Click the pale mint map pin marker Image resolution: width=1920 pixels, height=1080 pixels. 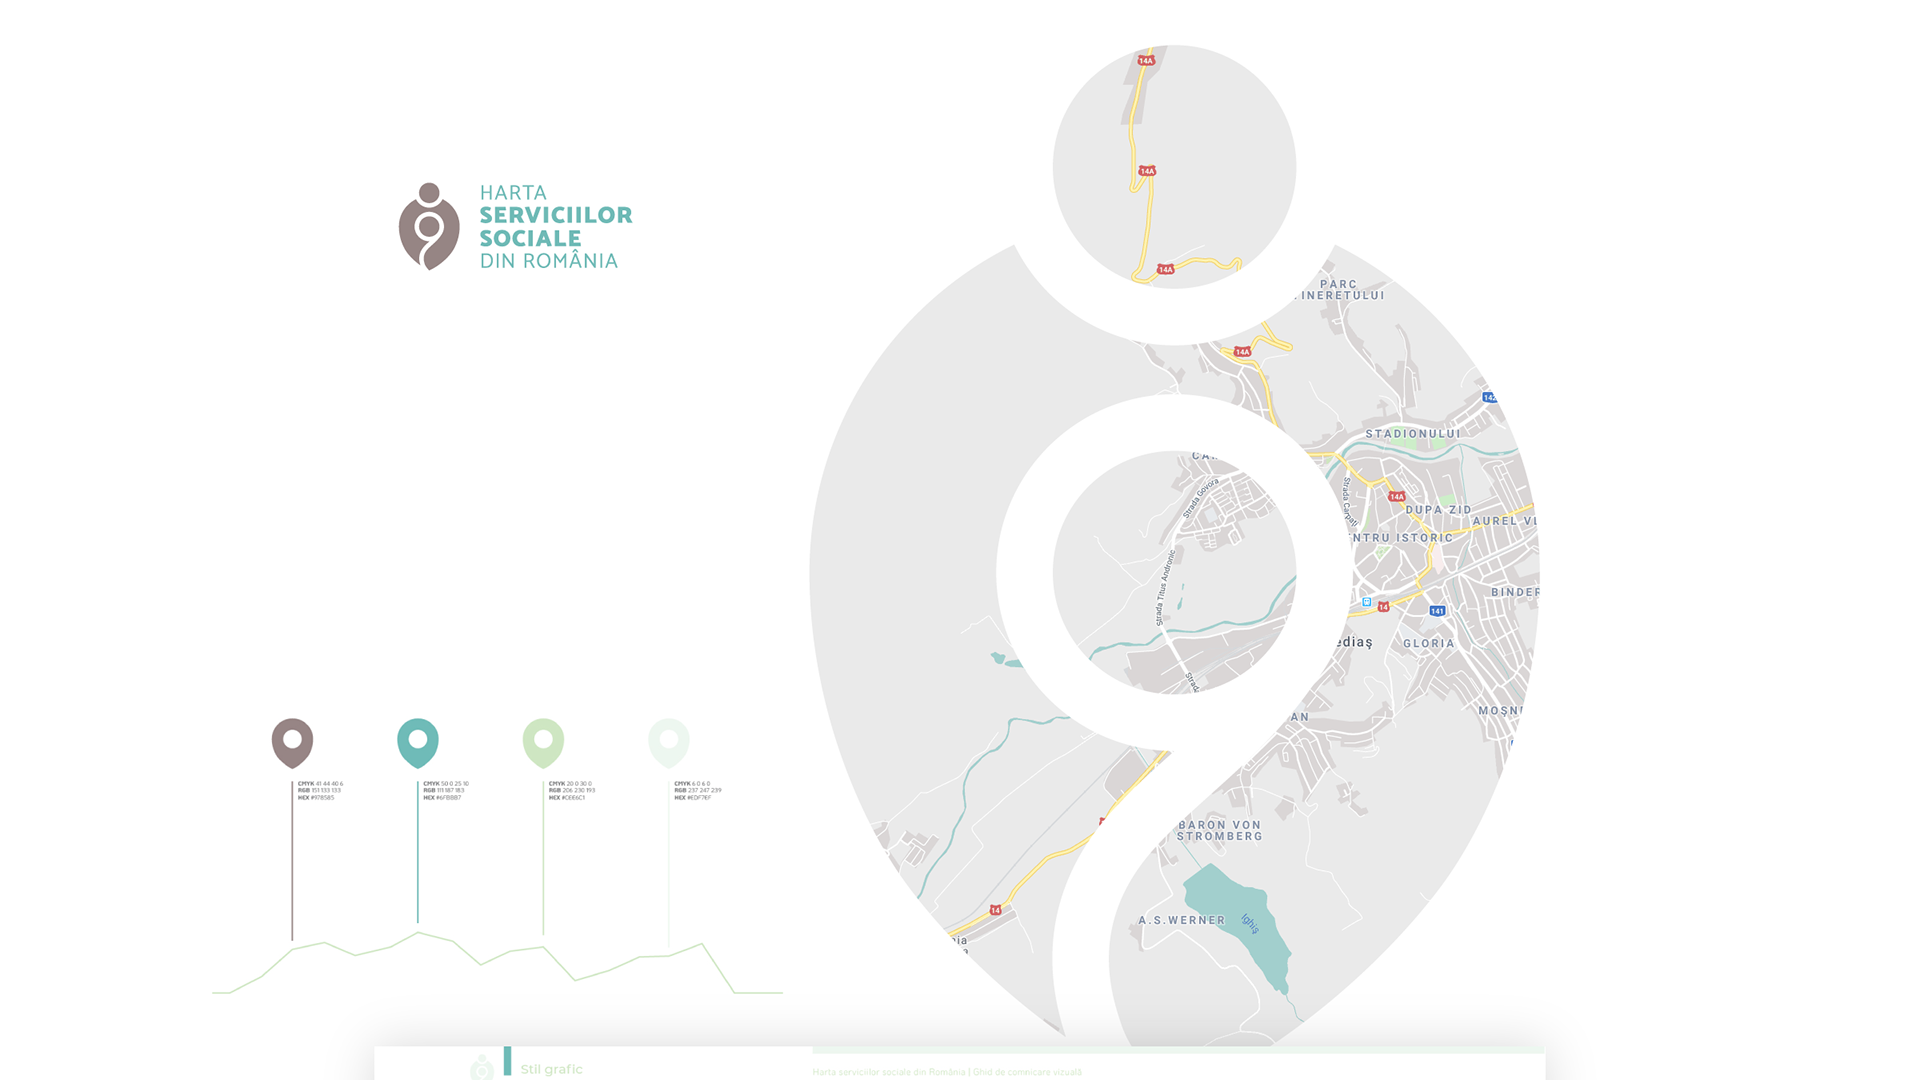pos(669,743)
